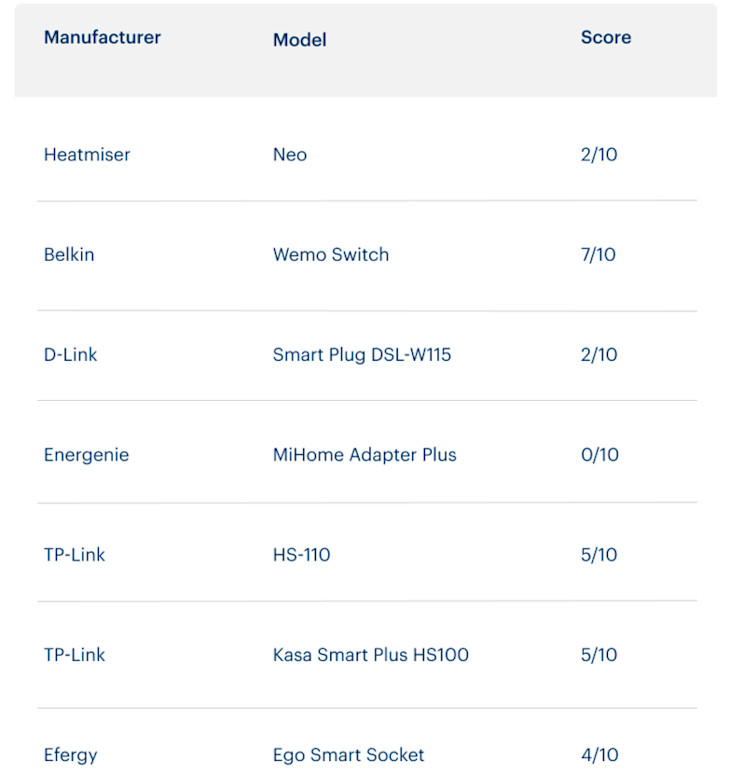Screen dimensions: 730x771
Task: Select the D-Link manufacturer cell
Action: (x=70, y=355)
